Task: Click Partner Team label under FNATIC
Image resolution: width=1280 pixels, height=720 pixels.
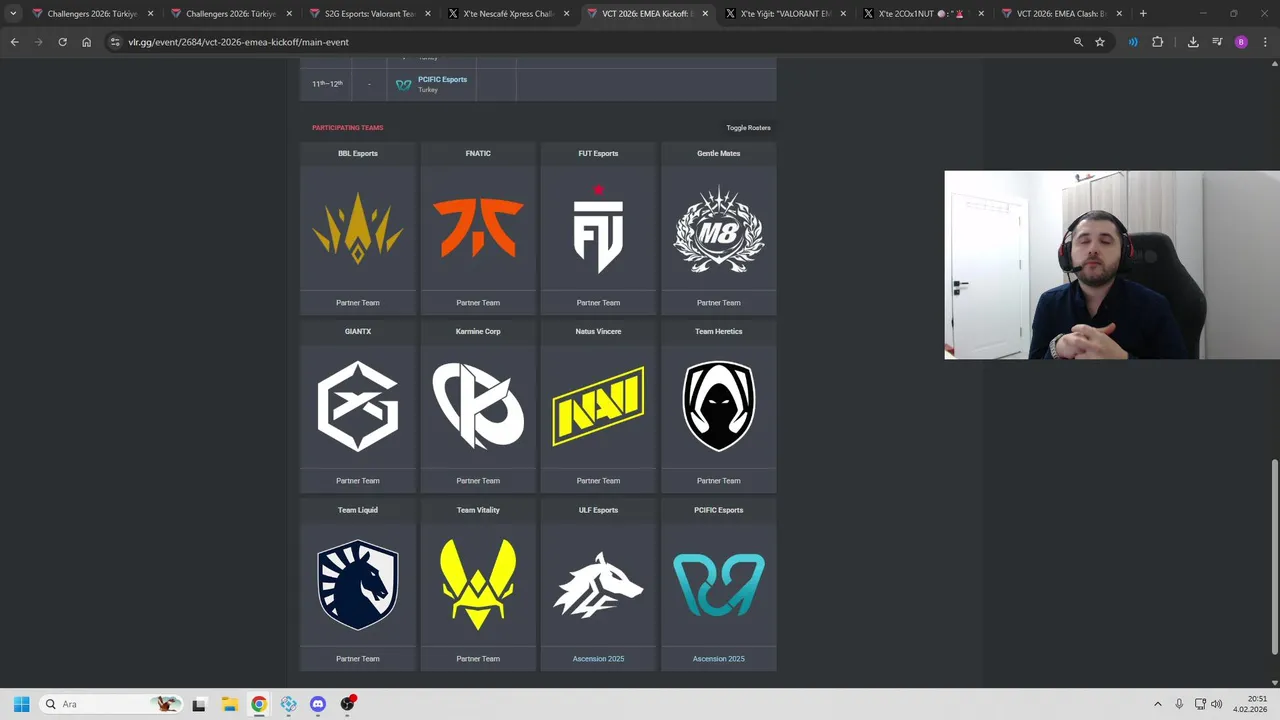Action: tap(478, 303)
